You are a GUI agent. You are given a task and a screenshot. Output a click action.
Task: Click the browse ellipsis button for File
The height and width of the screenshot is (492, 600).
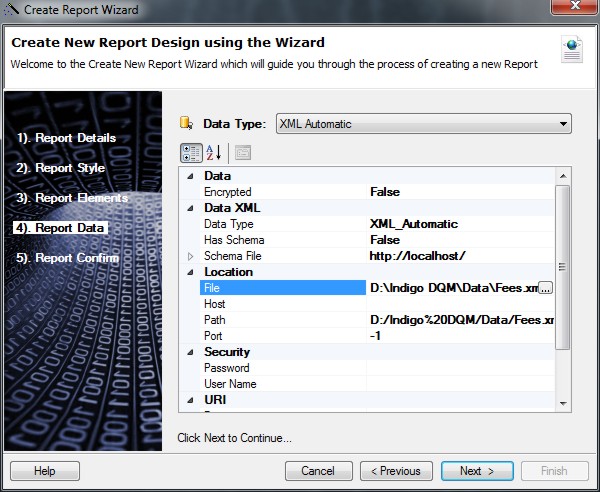[545, 288]
